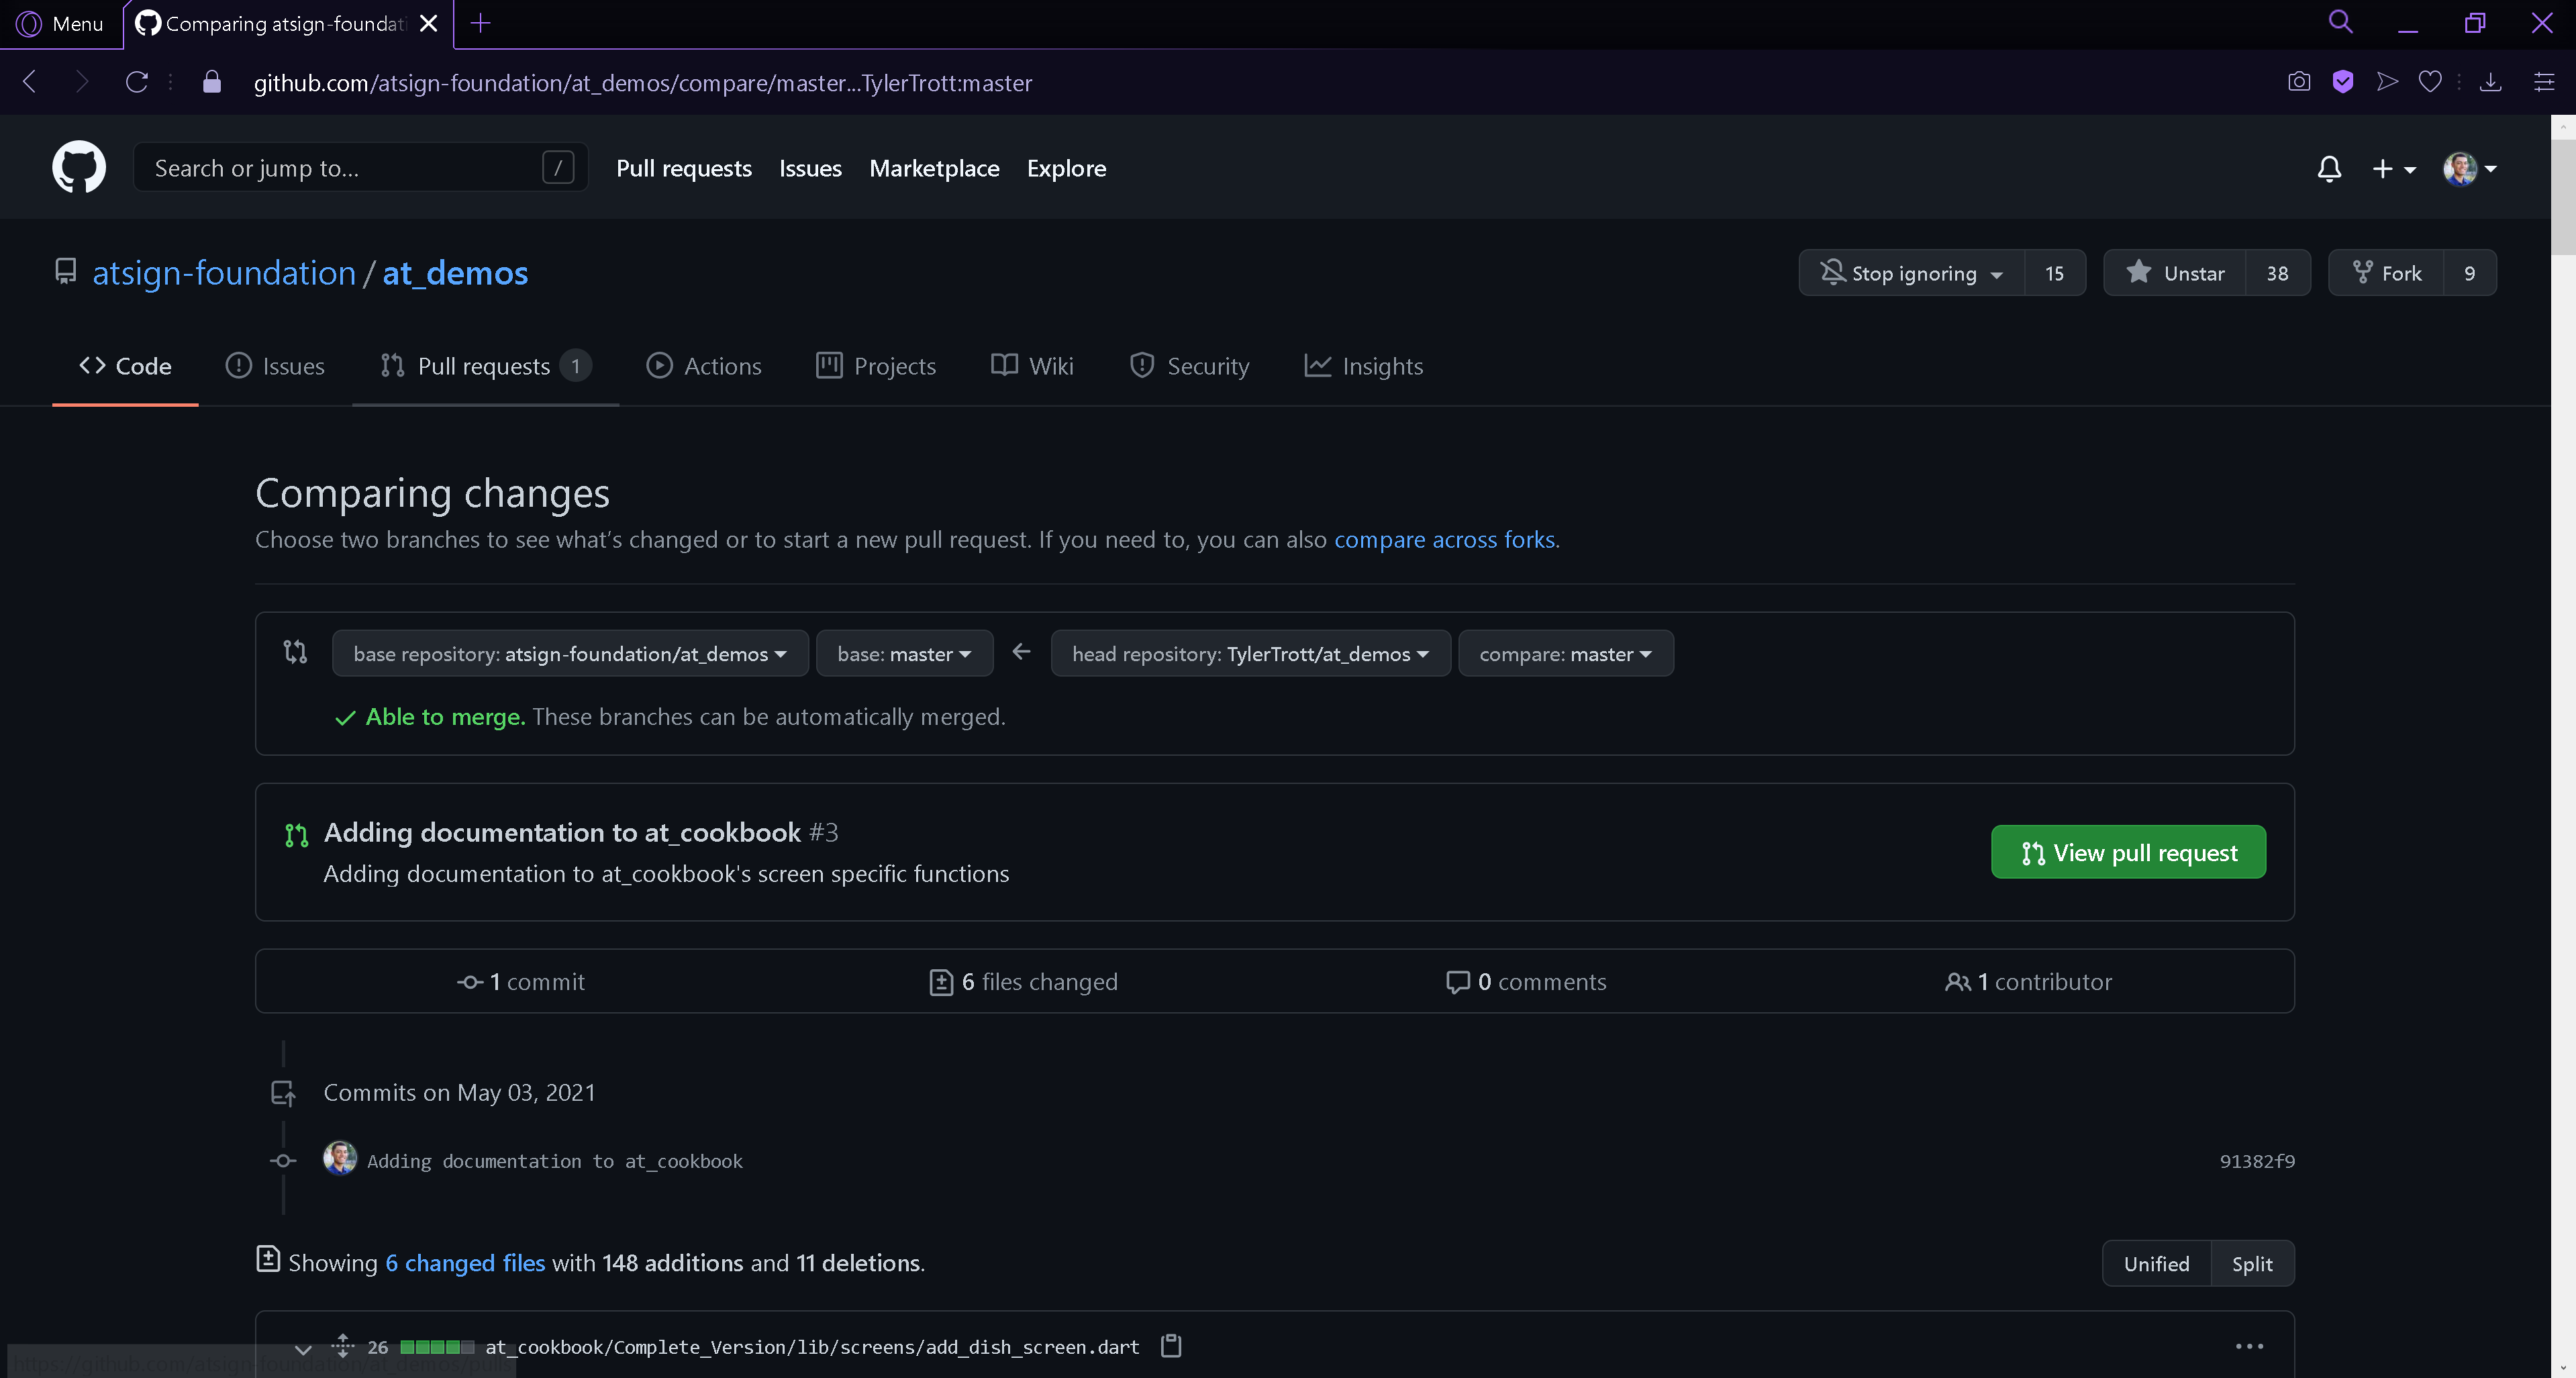This screenshot has width=2576, height=1378.
Task: Click the site security lock icon
Action: click(212, 82)
